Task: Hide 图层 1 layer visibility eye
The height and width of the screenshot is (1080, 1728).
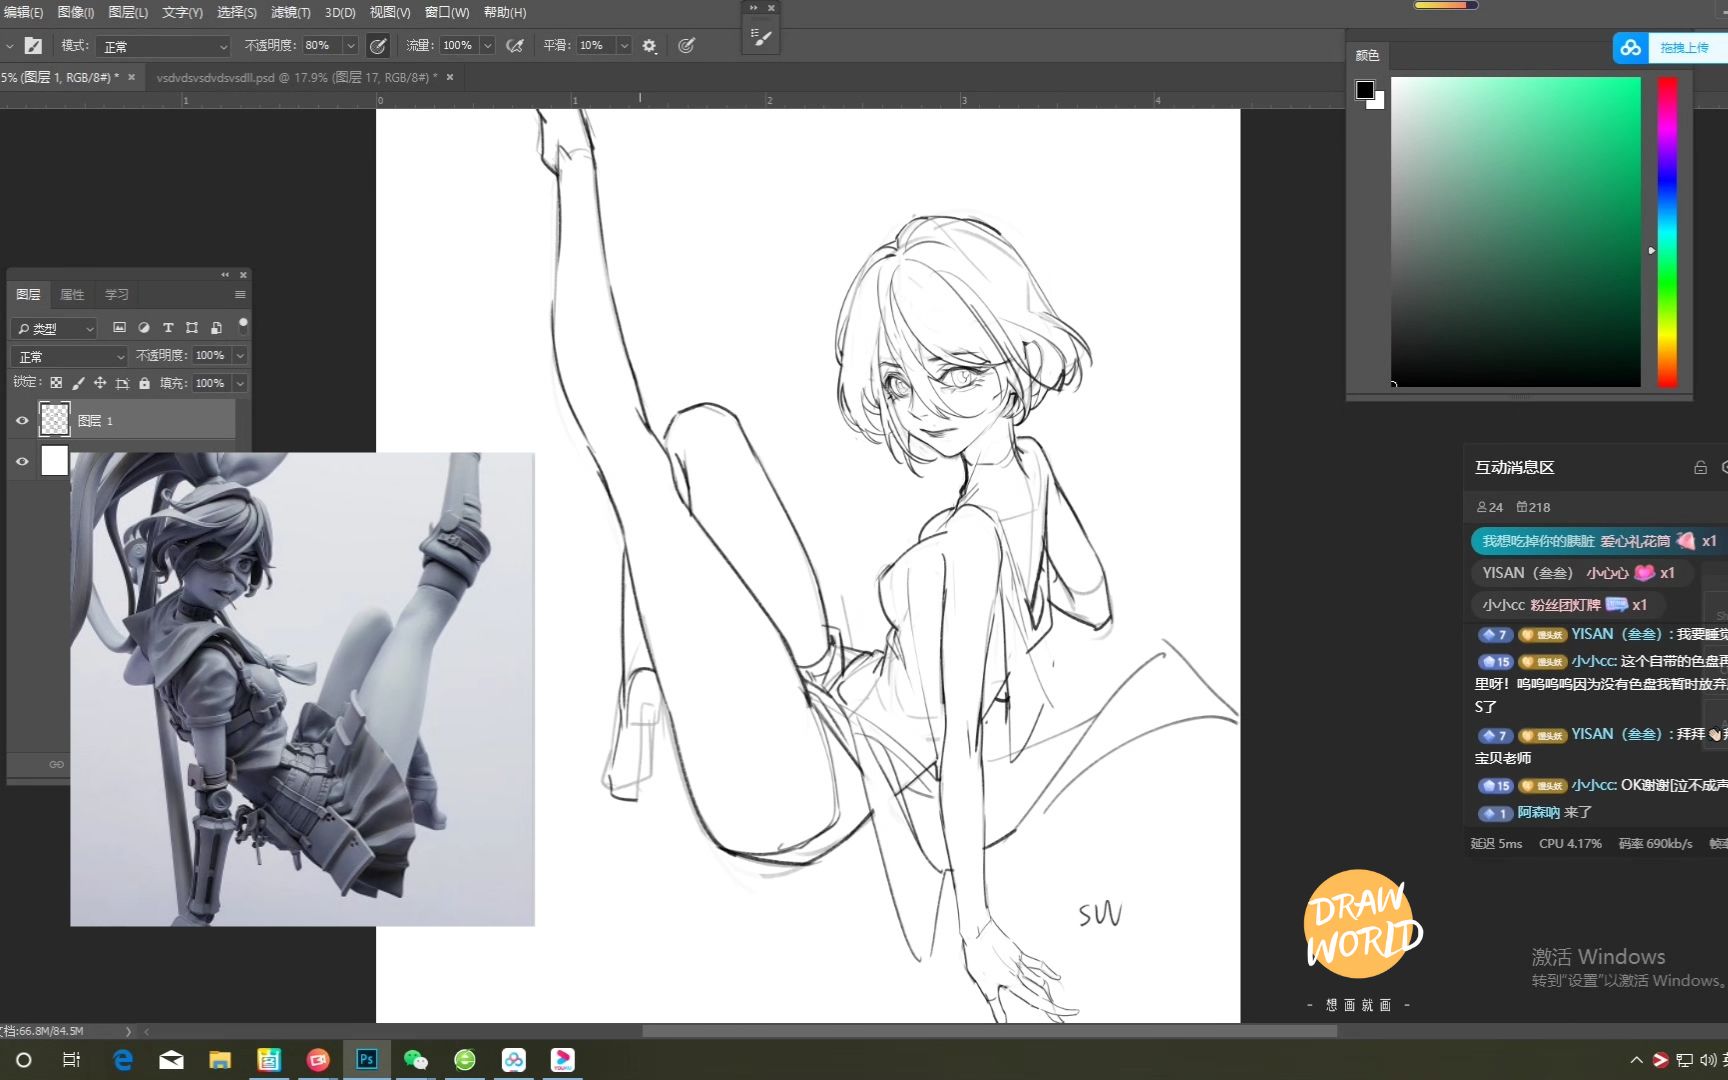Action: [x=22, y=421]
